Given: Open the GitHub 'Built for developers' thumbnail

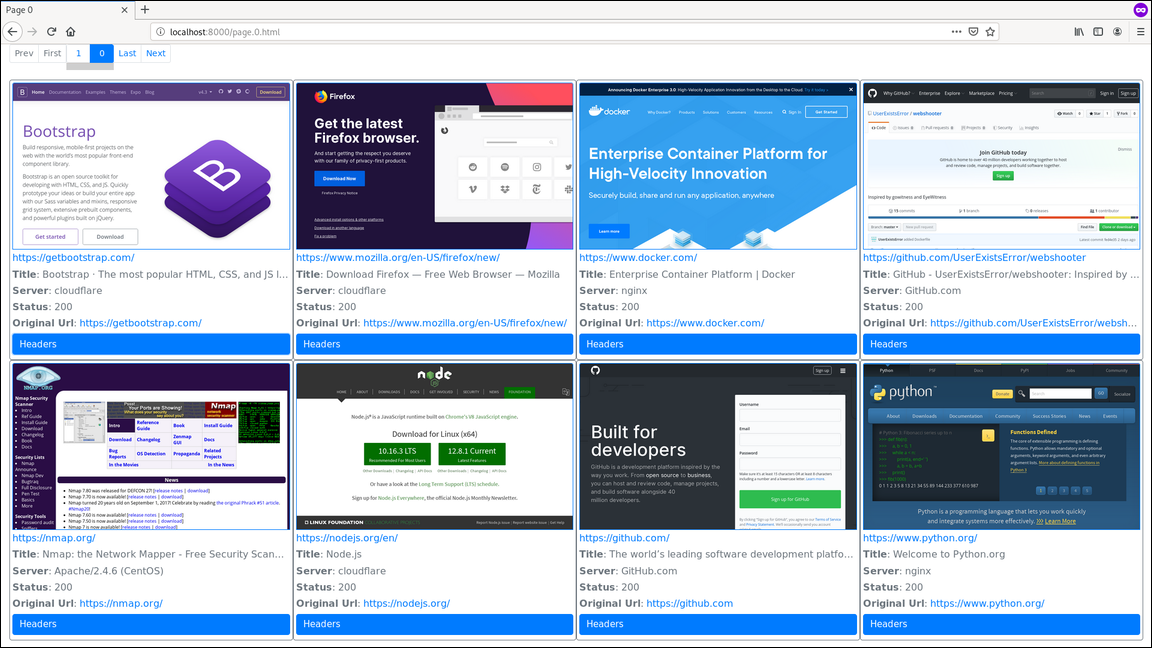Looking at the screenshot, I should coord(718,446).
